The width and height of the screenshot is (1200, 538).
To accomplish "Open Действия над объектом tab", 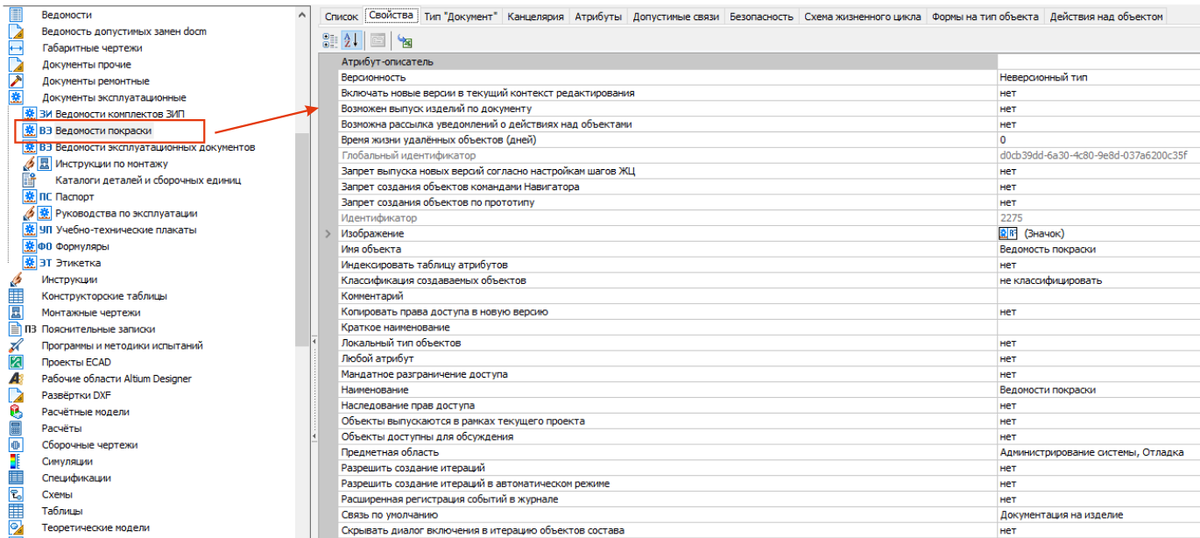I will (x=1106, y=16).
